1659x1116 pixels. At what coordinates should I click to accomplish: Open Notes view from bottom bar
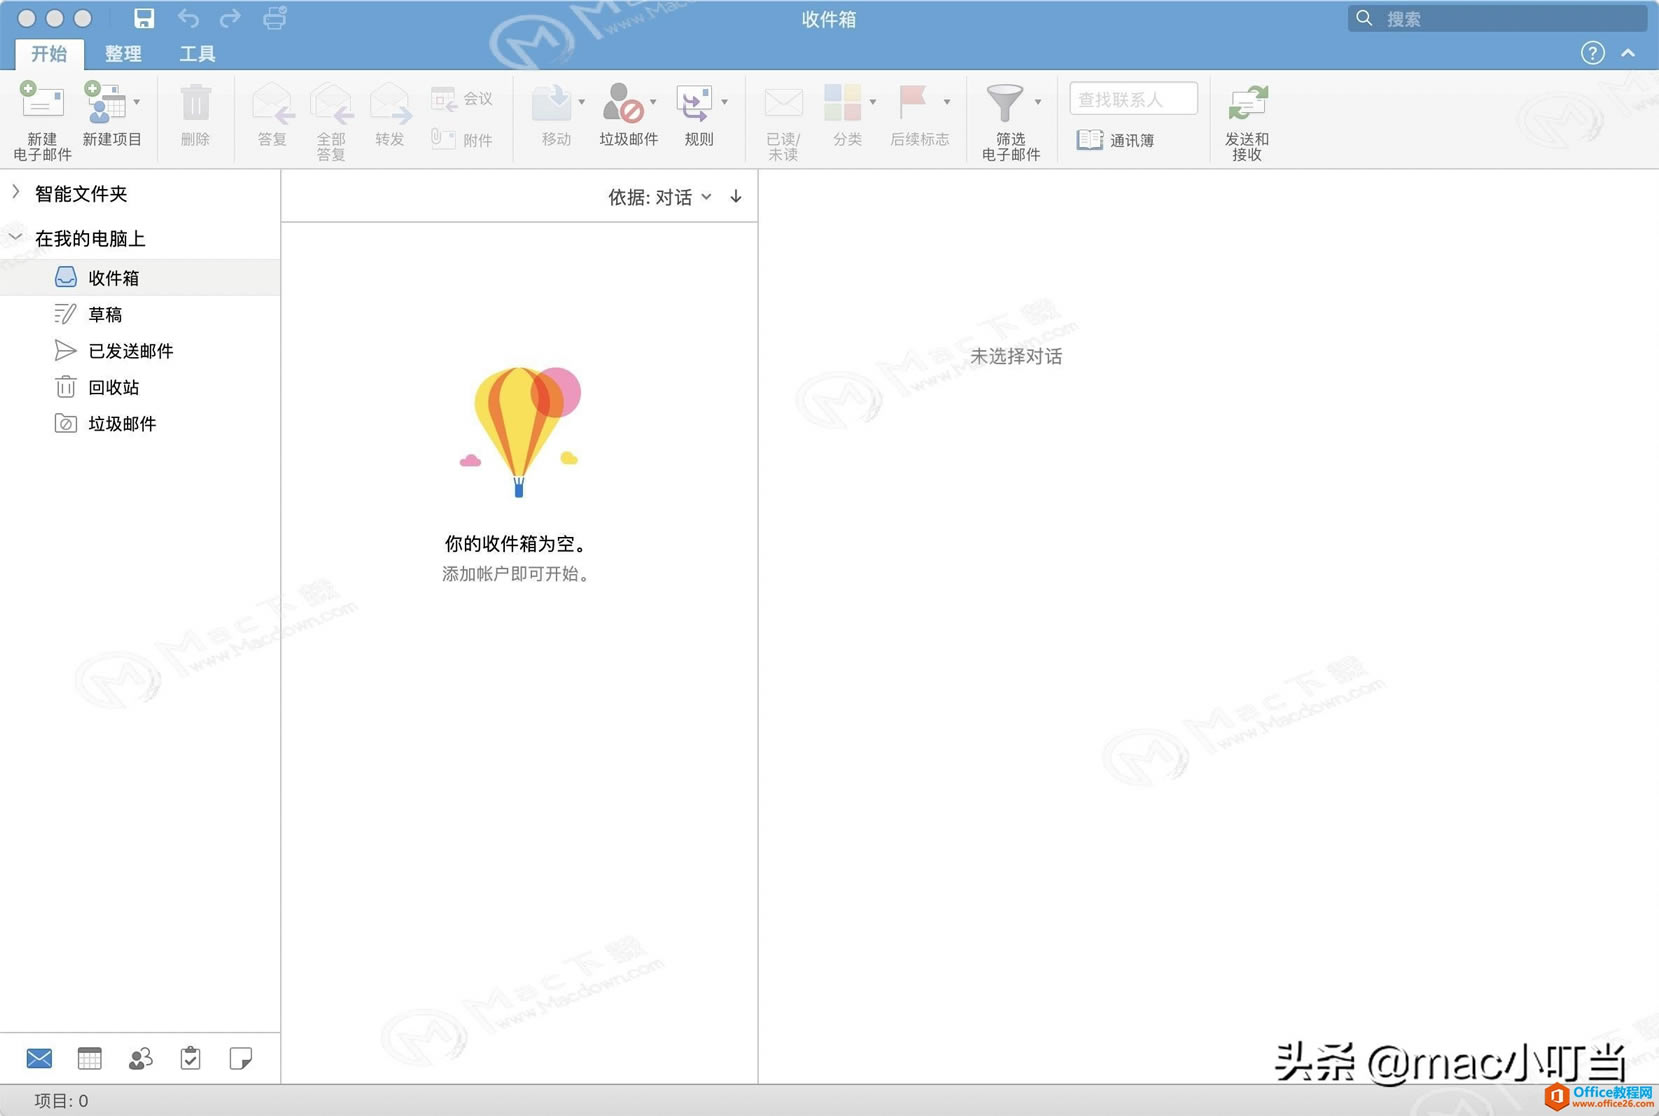click(240, 1058)
